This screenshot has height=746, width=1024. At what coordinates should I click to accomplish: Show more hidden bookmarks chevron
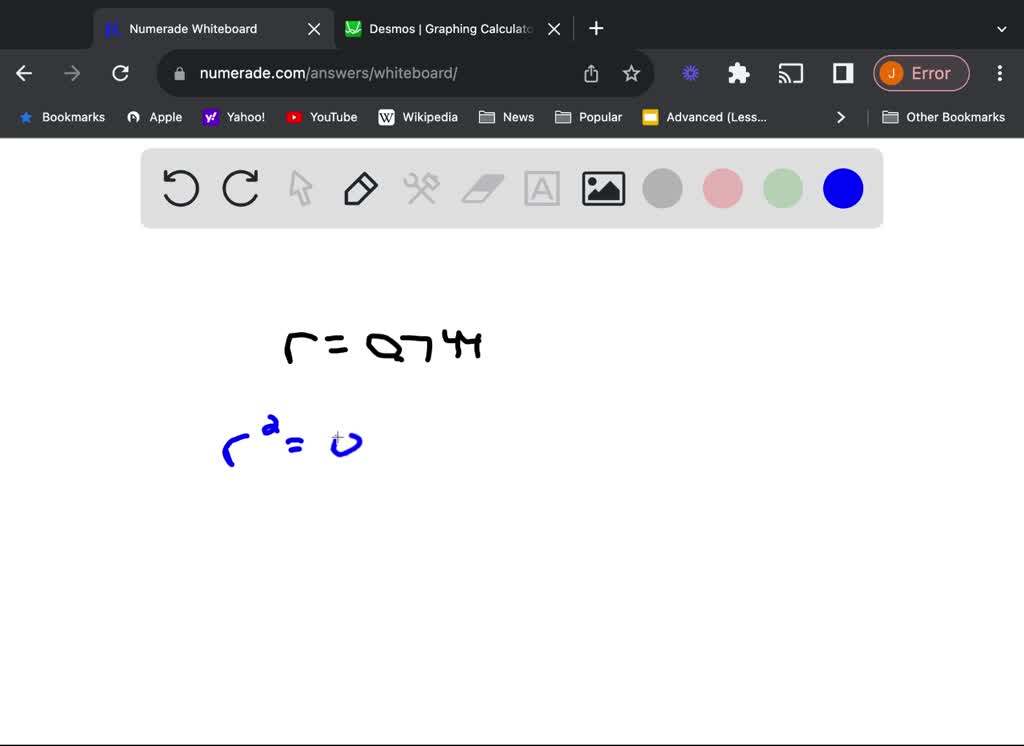(x=841, y=117)
